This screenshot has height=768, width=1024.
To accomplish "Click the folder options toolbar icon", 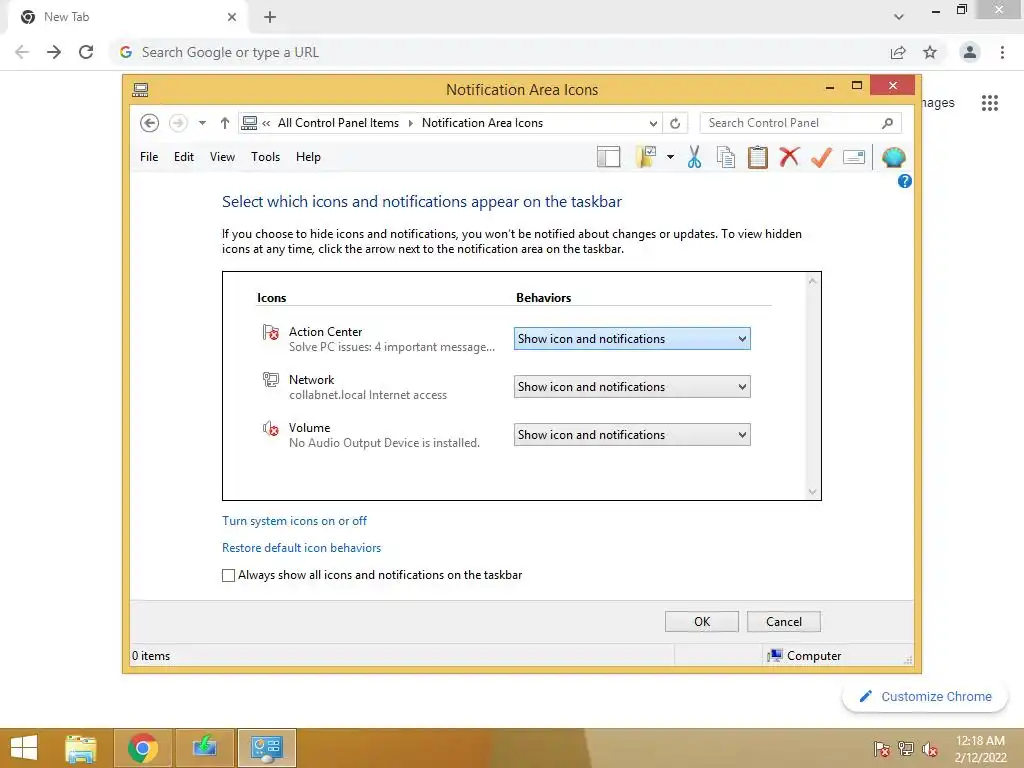I will tap(646, 157).
